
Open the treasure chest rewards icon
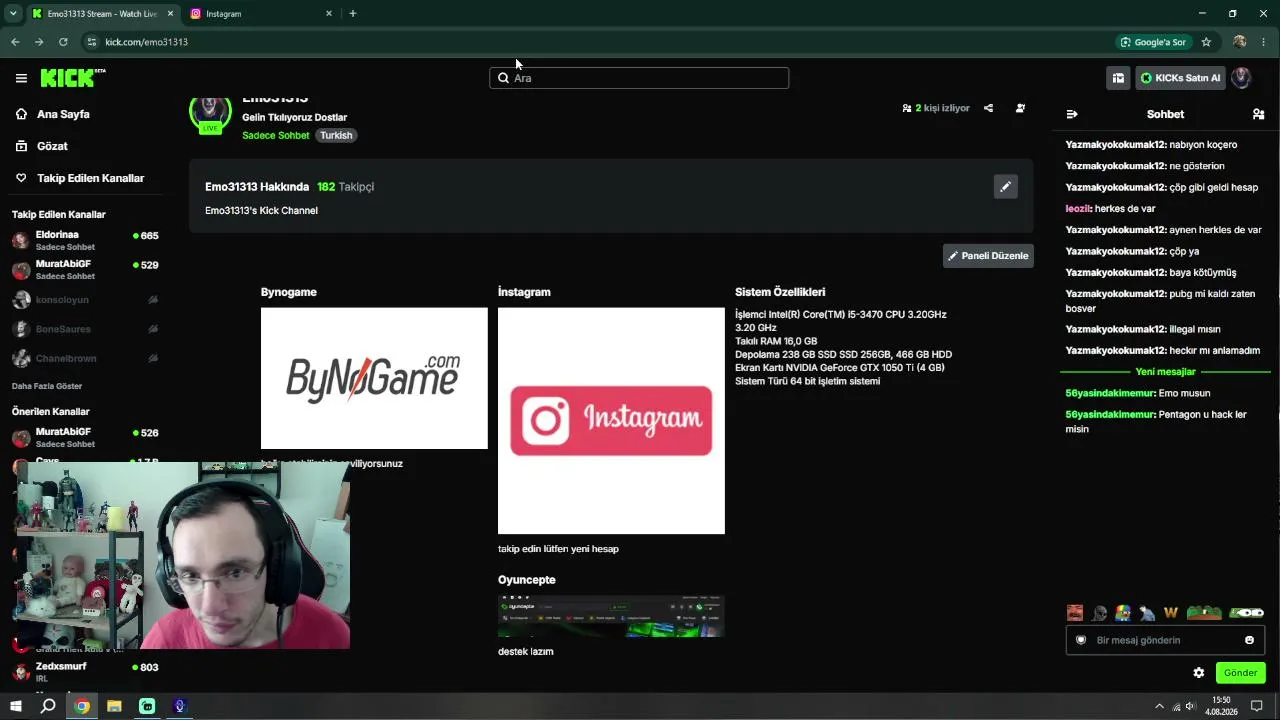1118,78
